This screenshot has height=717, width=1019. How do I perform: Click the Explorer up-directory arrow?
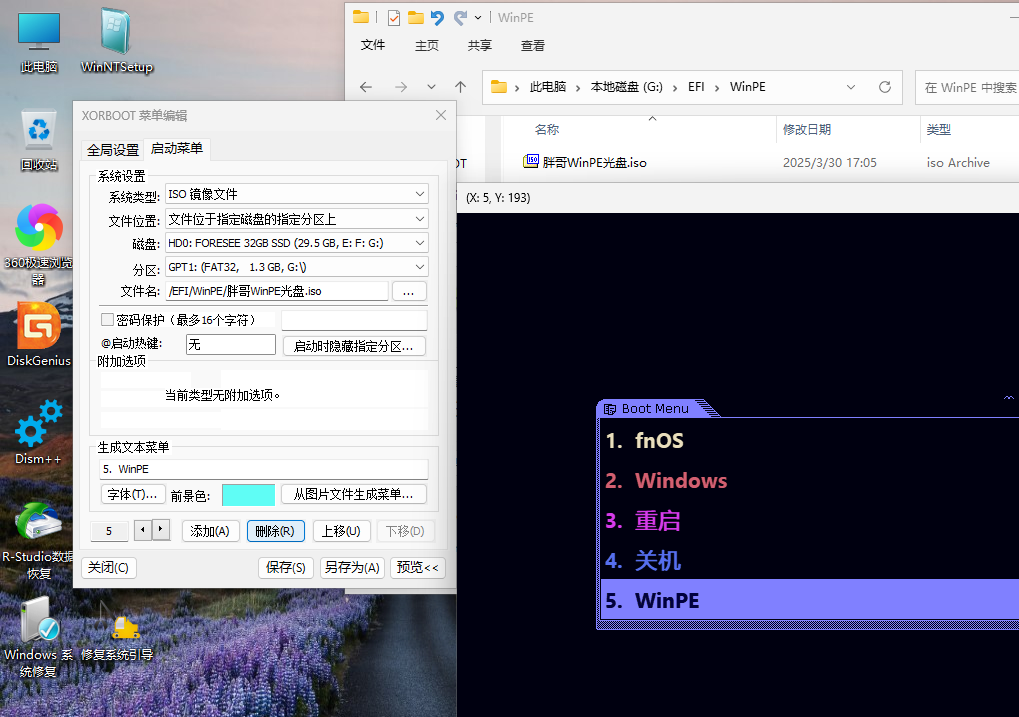(461, 87)
